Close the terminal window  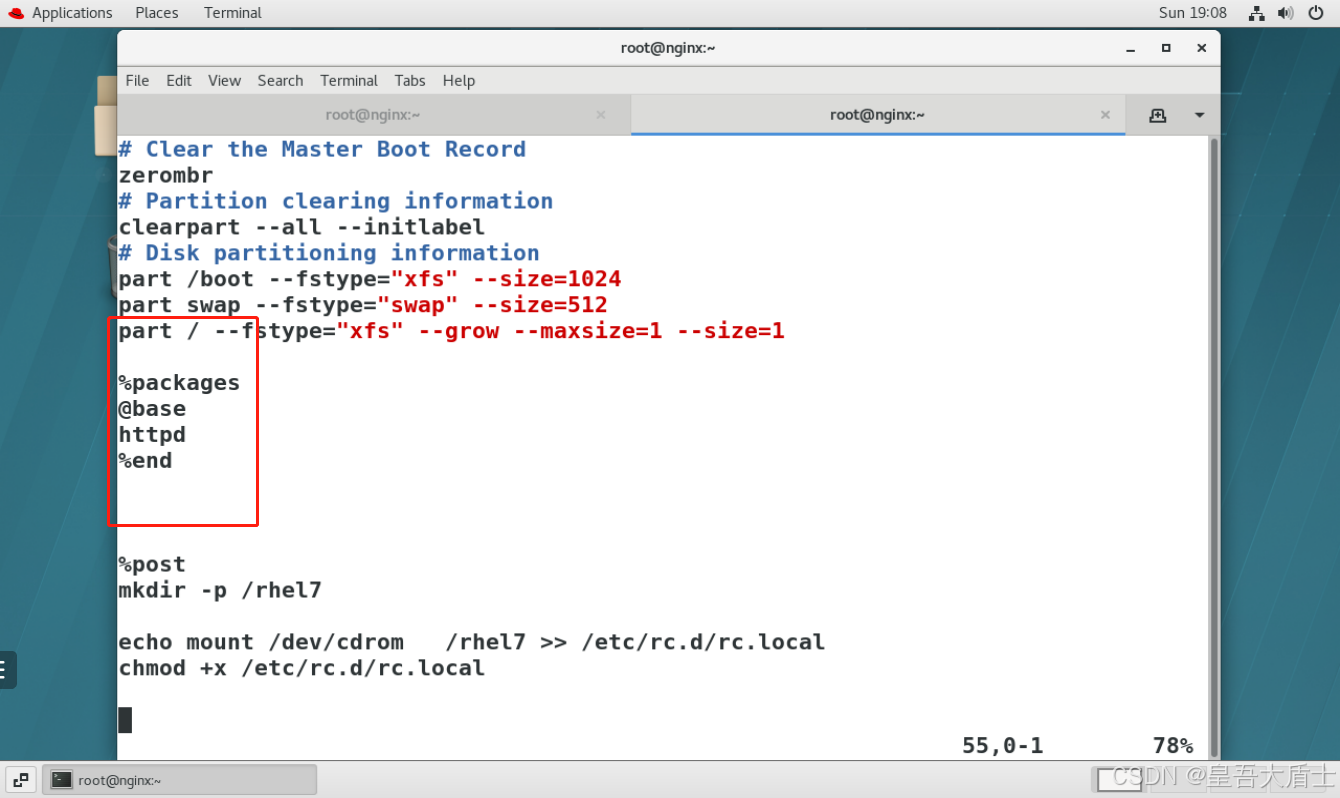[1201, 48]
